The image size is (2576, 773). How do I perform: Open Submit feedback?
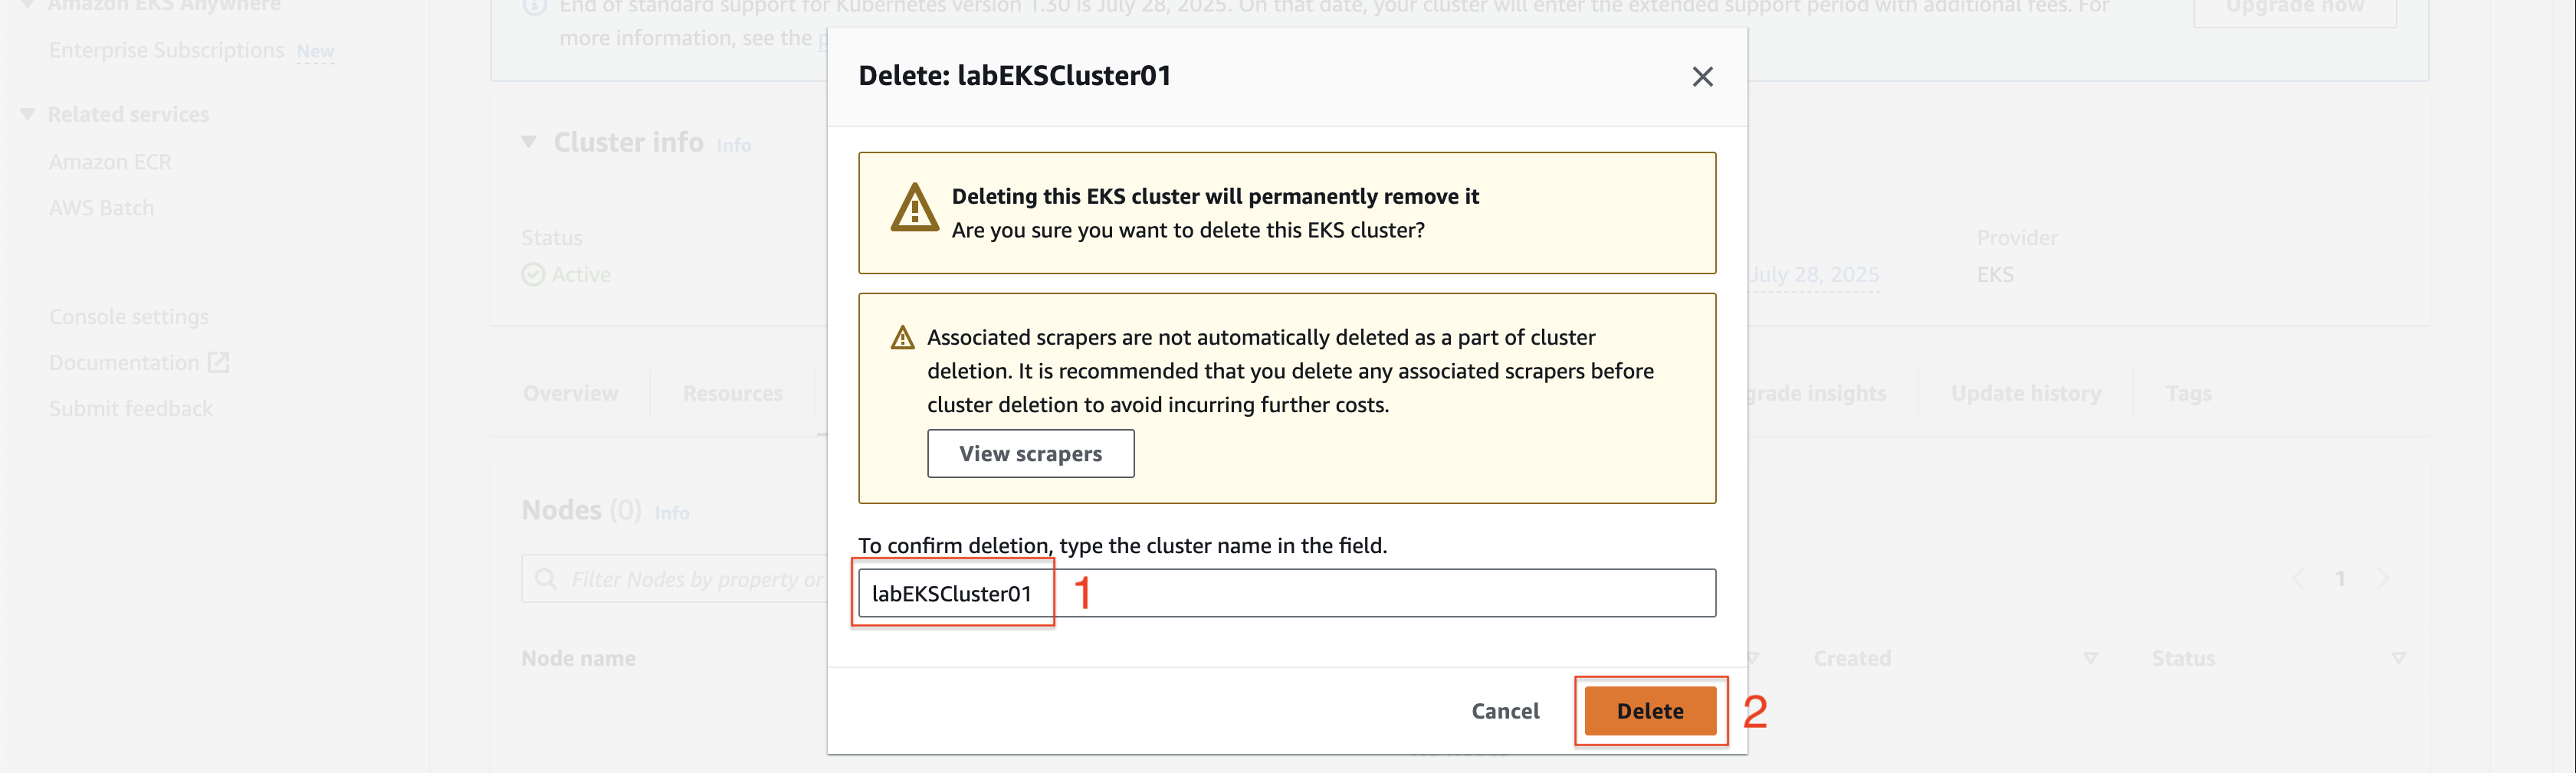[x=131, y=409]
